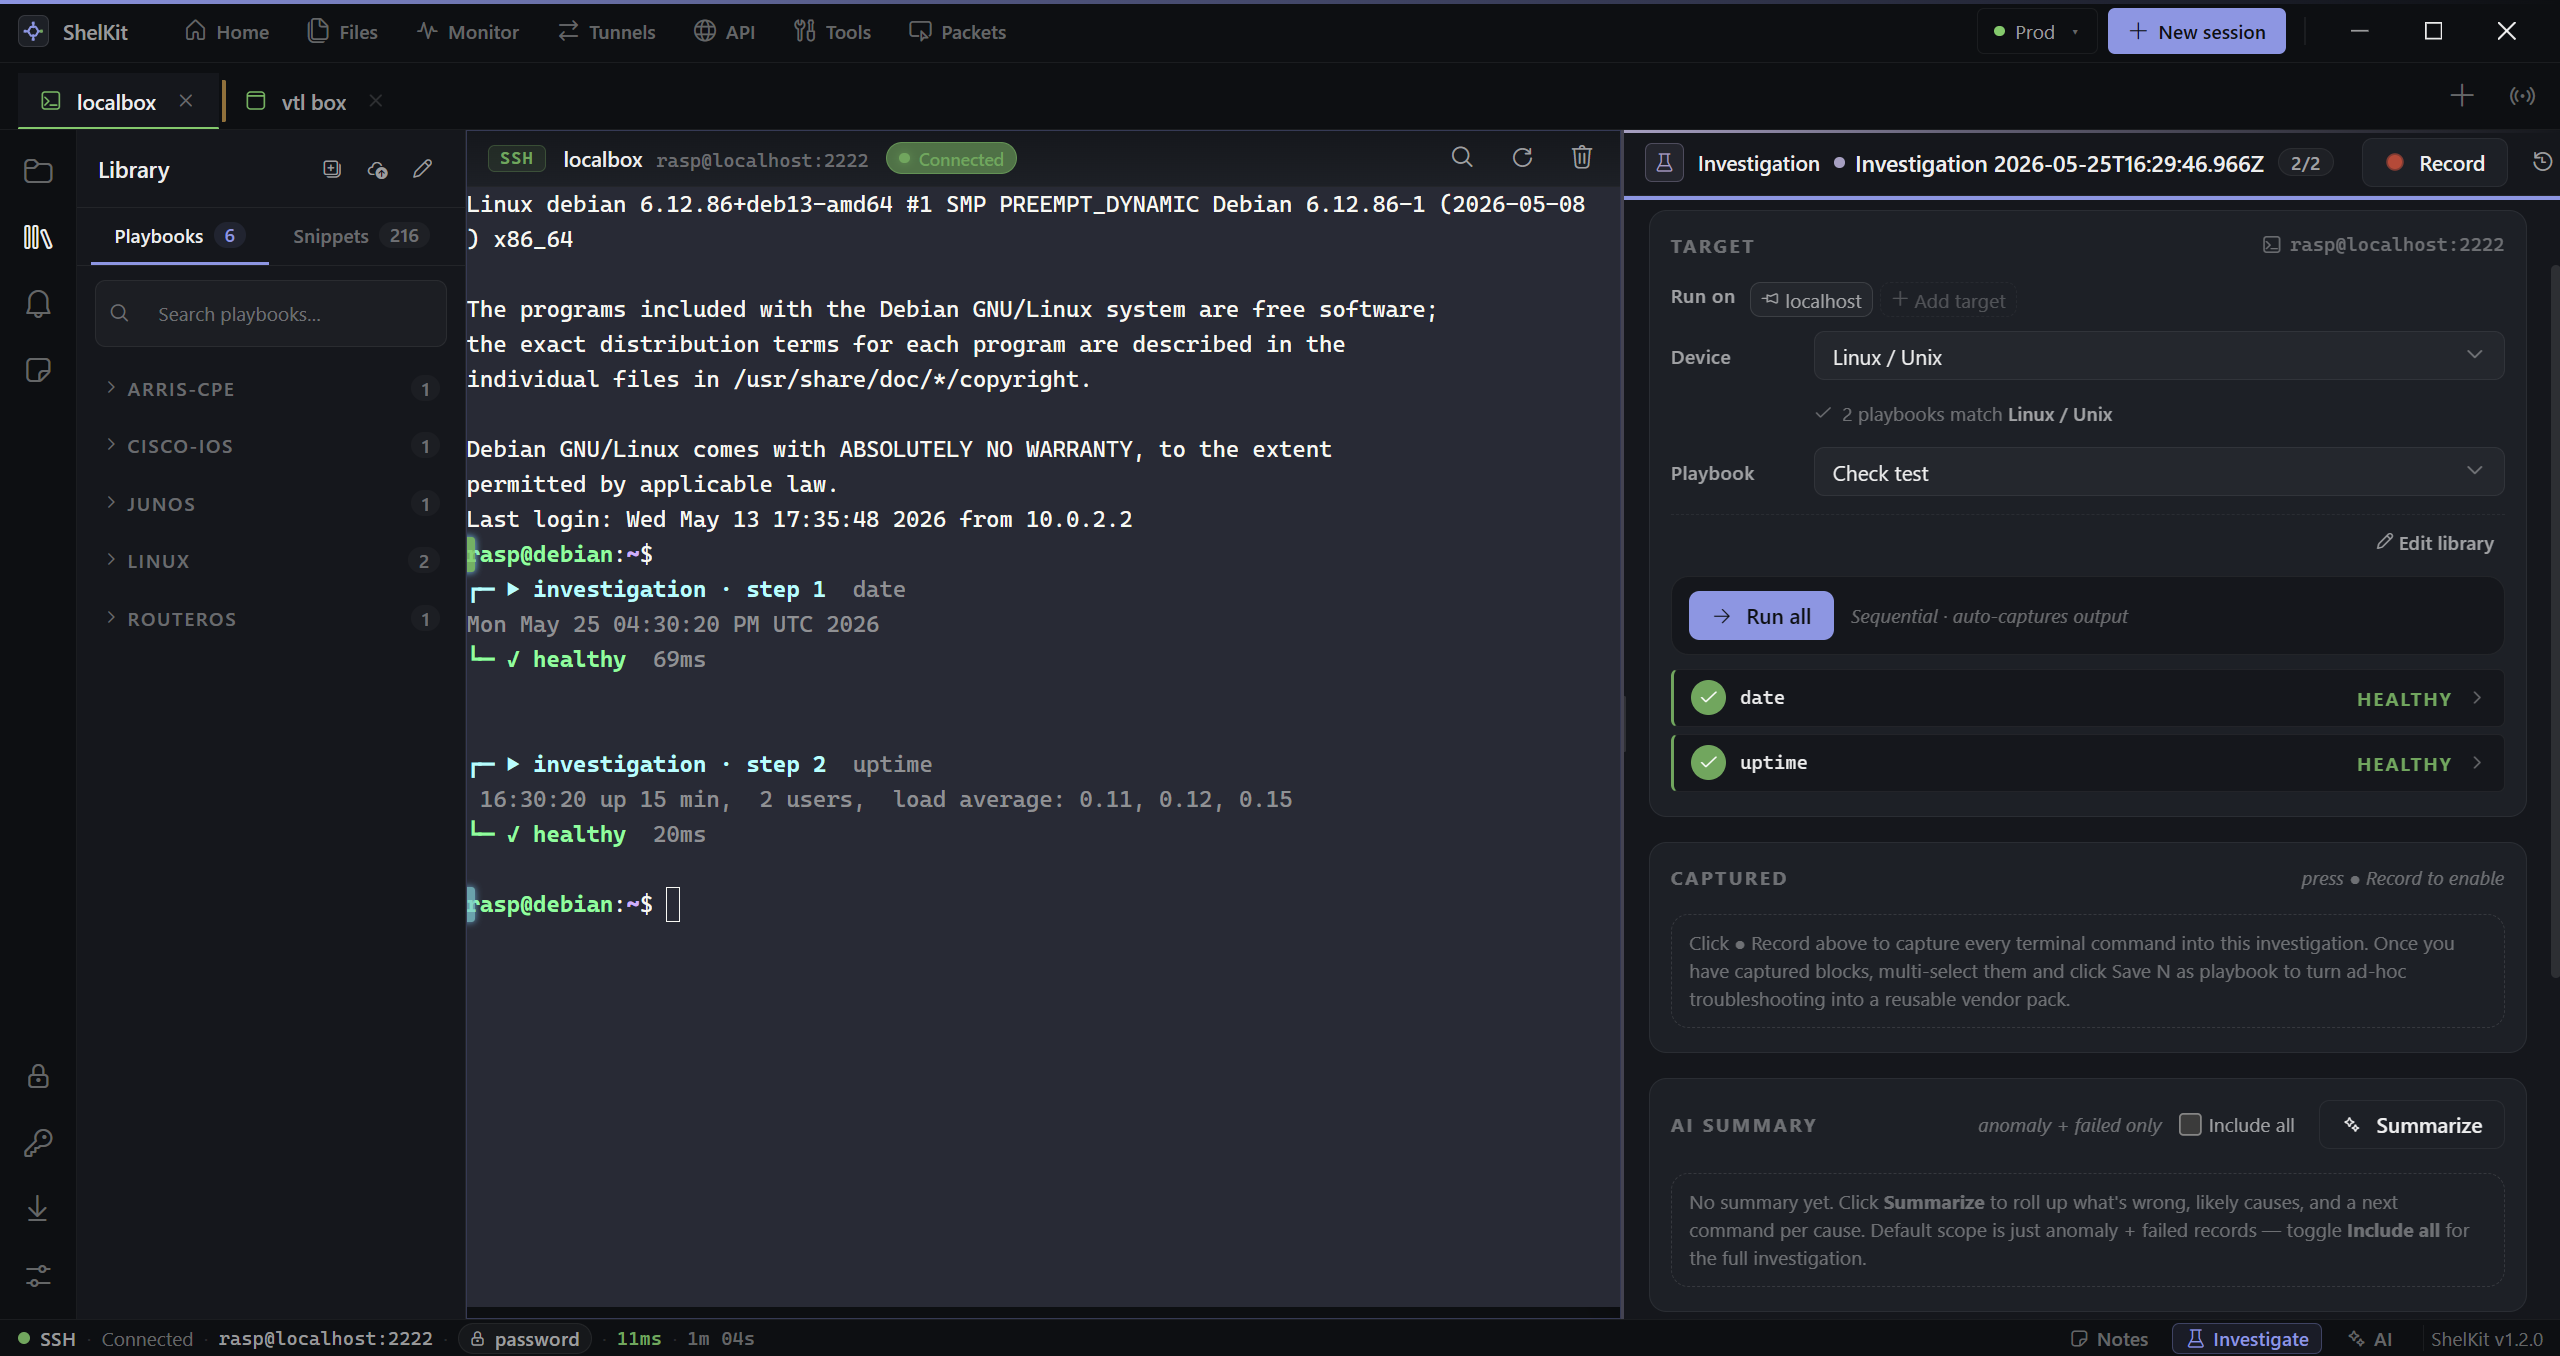Open Packets in top navigation

(x=957, y=32)
